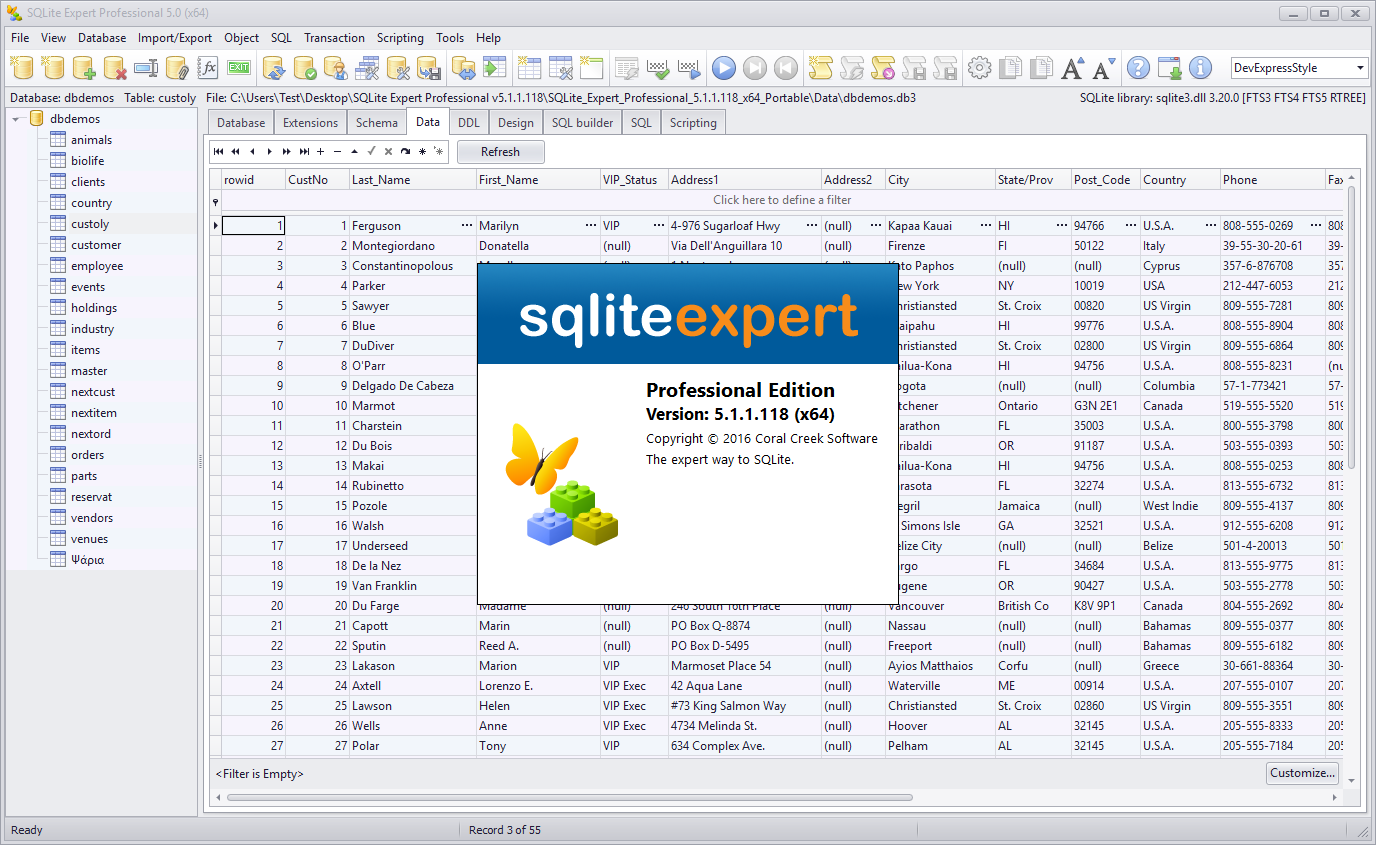Click the import table icon with green arrow
This screenshot has height=845, width=1376.
[x=495, y=68]
